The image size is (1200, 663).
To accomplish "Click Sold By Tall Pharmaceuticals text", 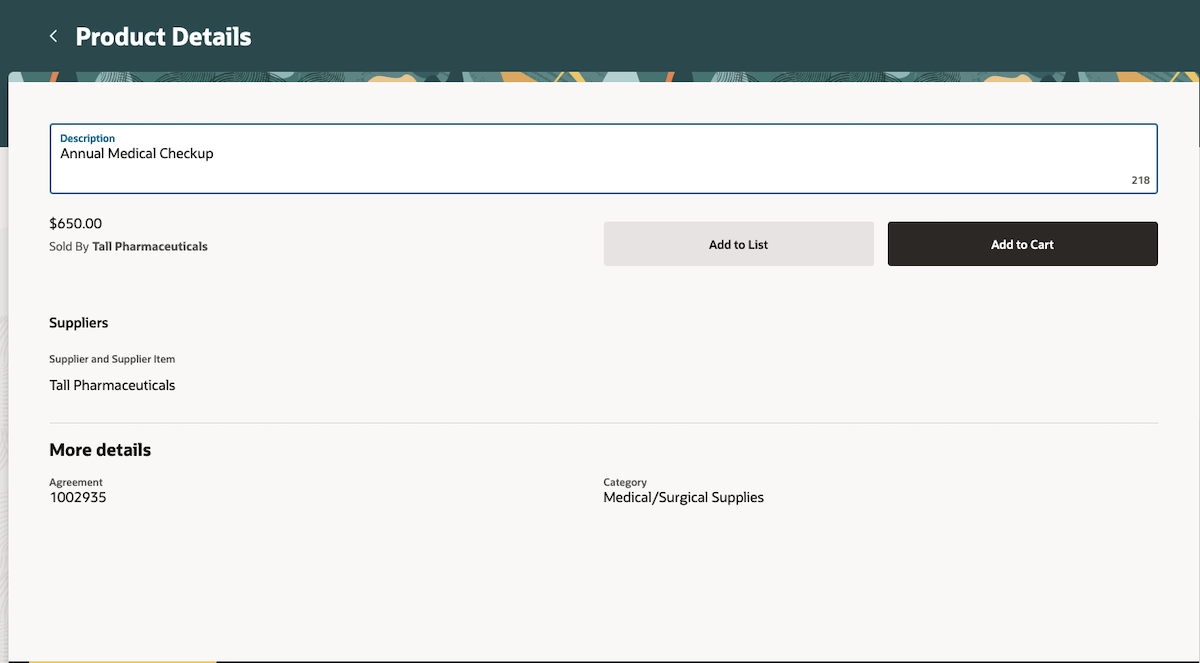I will point(128,246).
